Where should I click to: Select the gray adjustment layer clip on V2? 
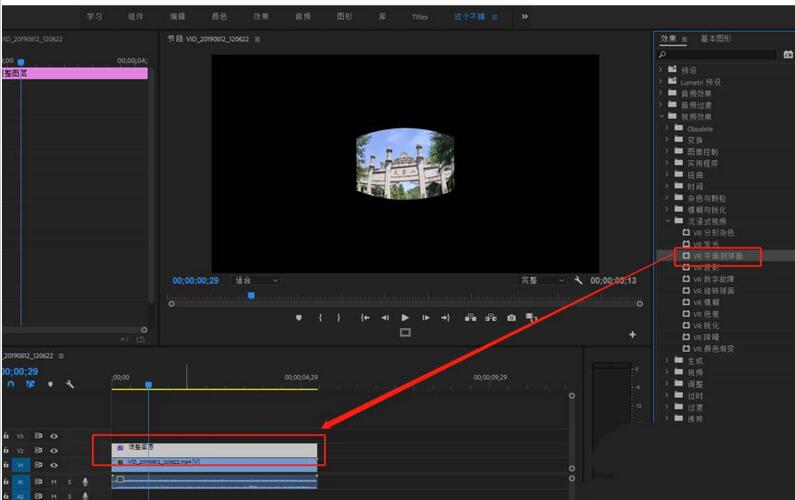pyautogui.click(x=214, y=450)
